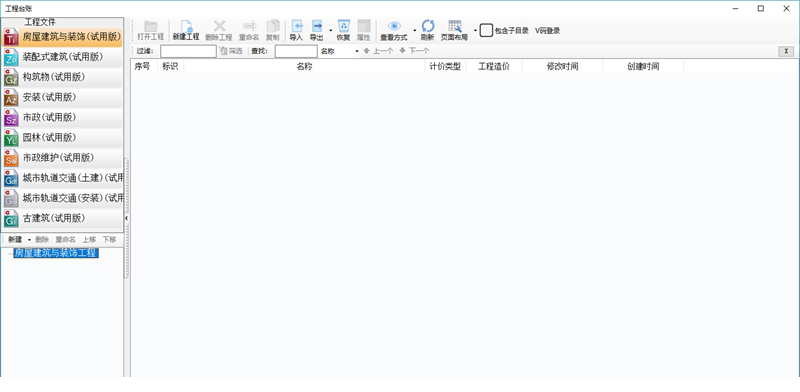Select 房屋建筑与装饰(试用版) category
Image resolution: width=800 pixels, height=392 pixels.
click(62, 37)
